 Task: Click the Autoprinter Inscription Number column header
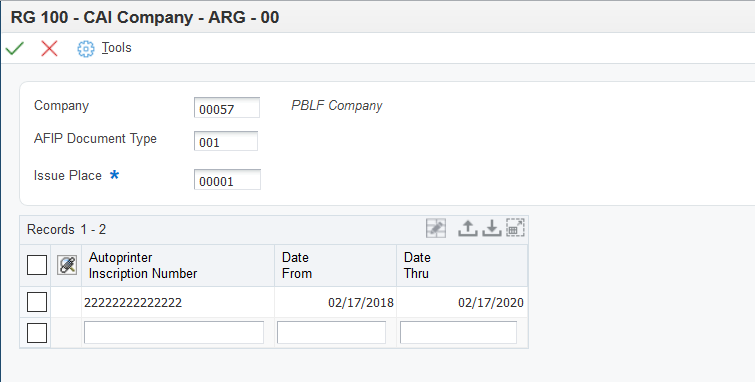pyautogui.click(x=178, y=265)
